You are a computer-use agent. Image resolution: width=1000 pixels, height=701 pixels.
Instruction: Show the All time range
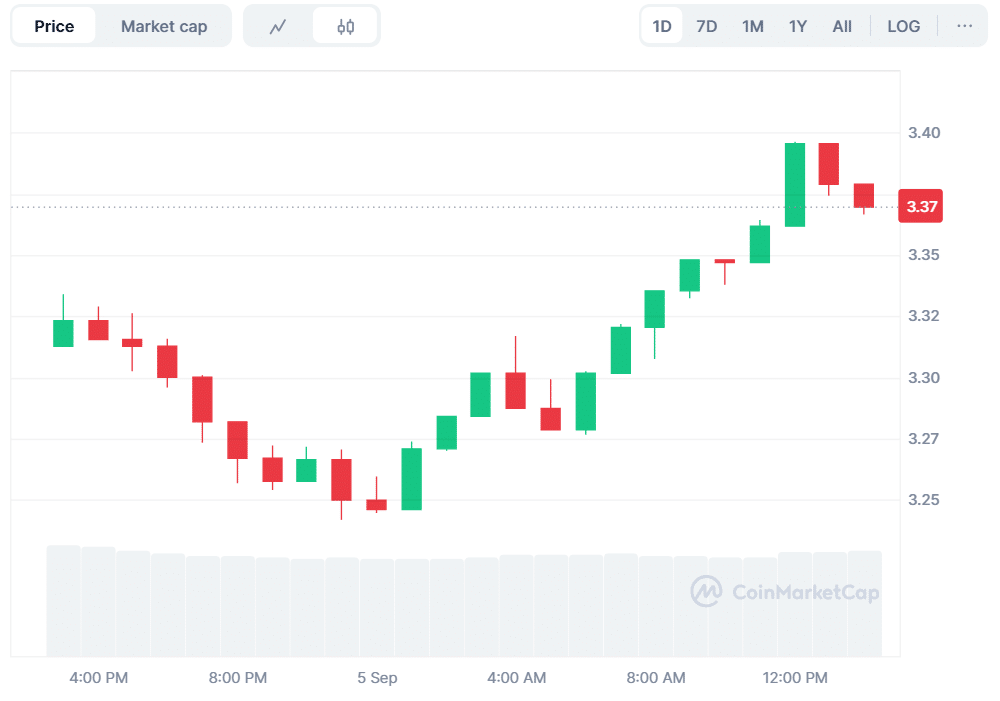point(842,27)
